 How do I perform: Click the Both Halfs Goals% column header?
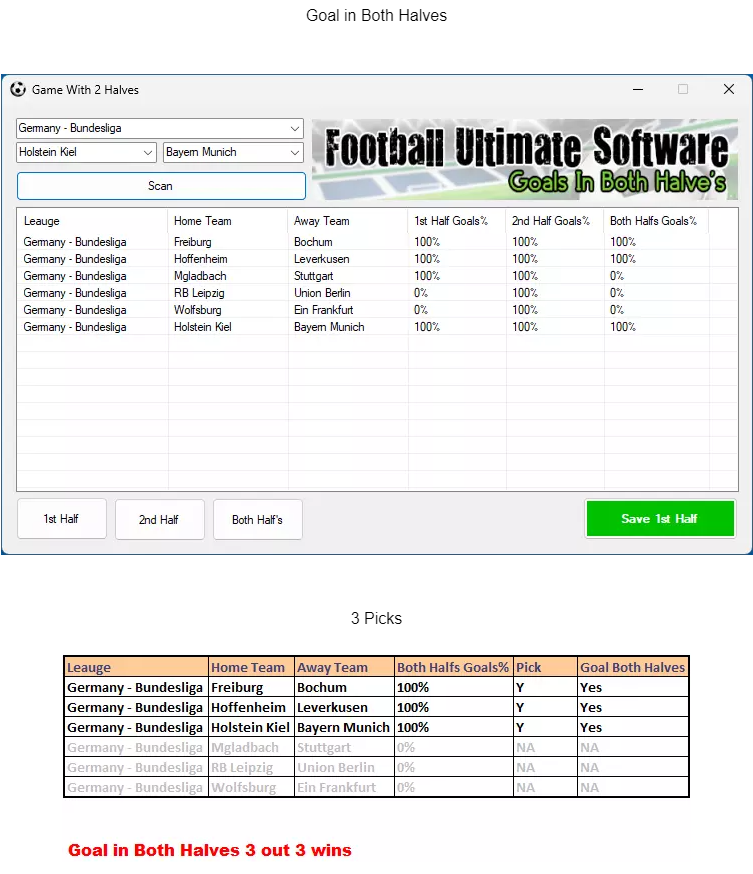(x=656, y=221)
